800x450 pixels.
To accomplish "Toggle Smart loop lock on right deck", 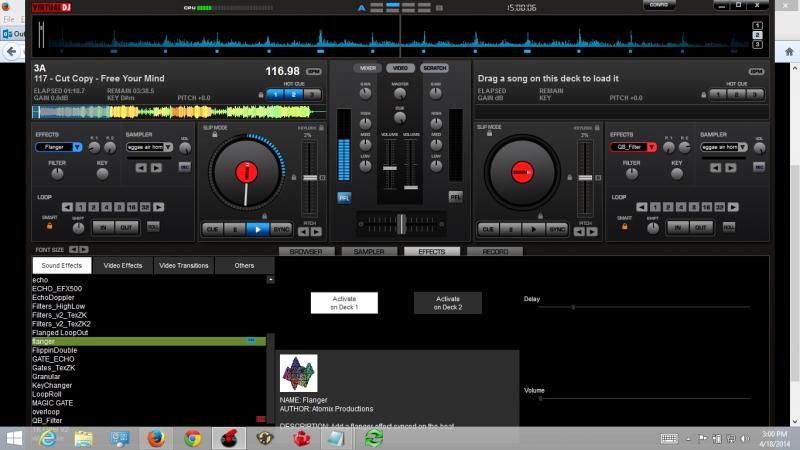I will pyautogui.click(x=624, y=226).
